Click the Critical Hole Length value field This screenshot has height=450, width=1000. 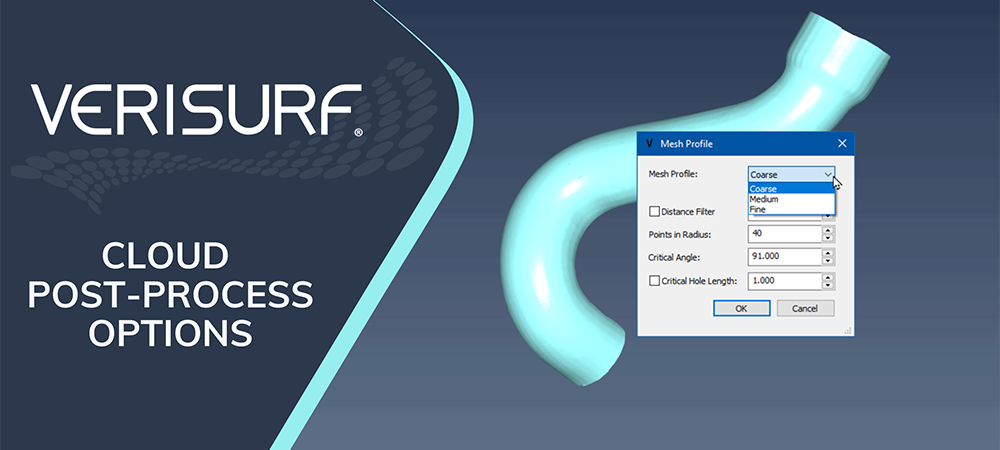(x=784, y=281)
